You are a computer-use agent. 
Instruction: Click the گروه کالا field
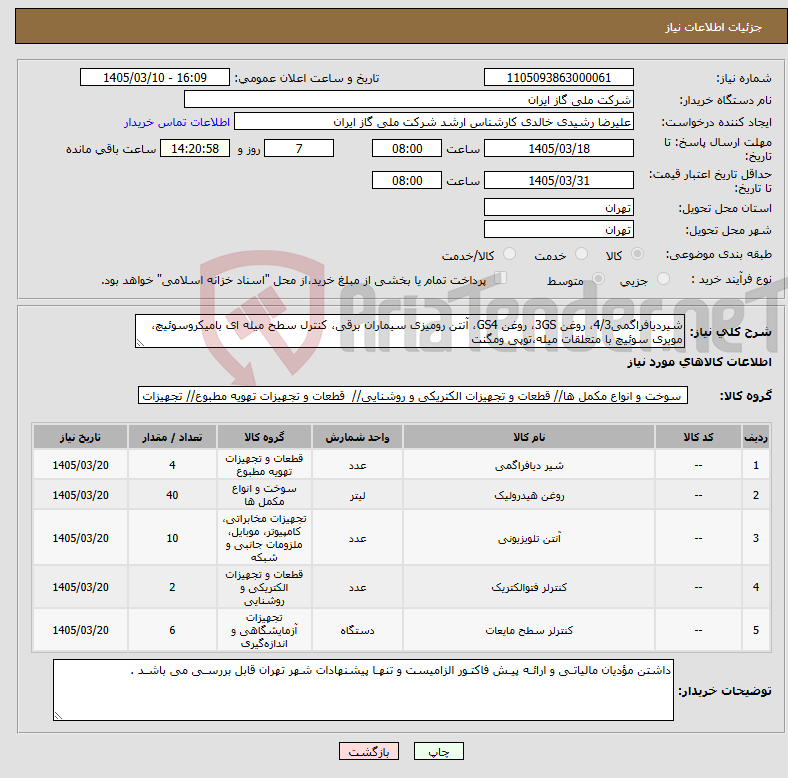coord(413,396)
